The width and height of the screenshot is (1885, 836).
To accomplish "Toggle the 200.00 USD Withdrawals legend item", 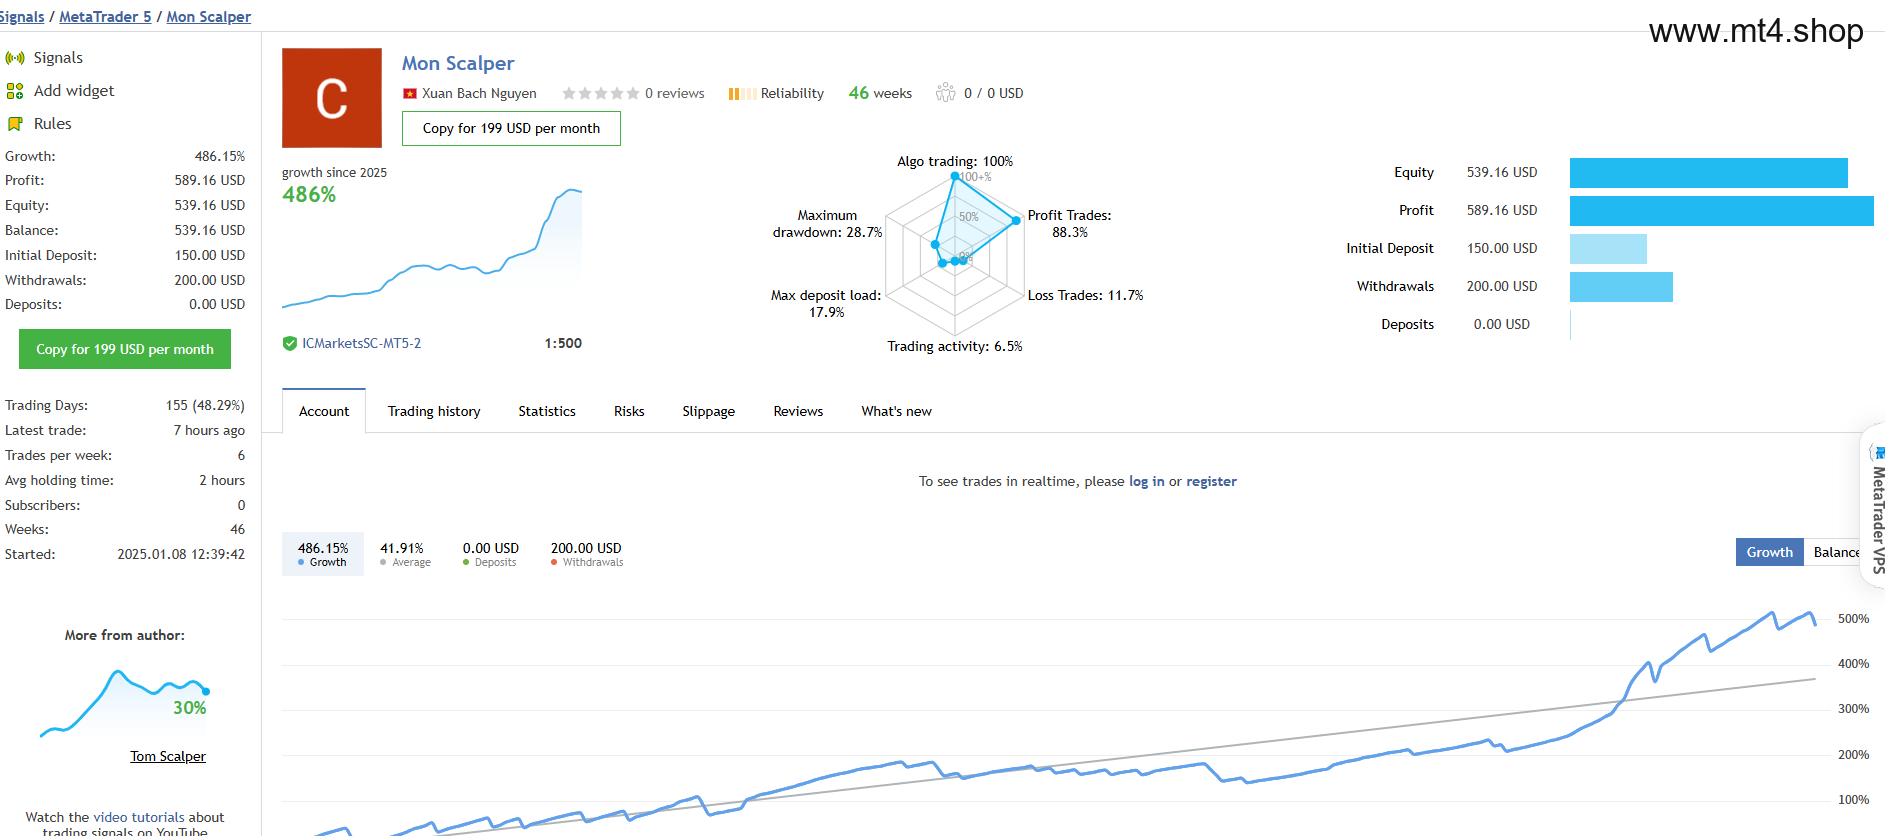I will pyautogui.click(x=586, y=554).
